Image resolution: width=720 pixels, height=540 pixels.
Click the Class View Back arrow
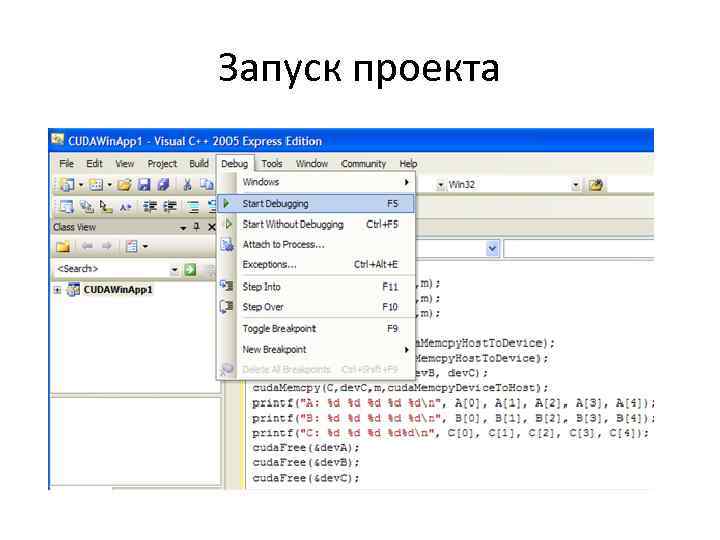click(x=87, y=246)
